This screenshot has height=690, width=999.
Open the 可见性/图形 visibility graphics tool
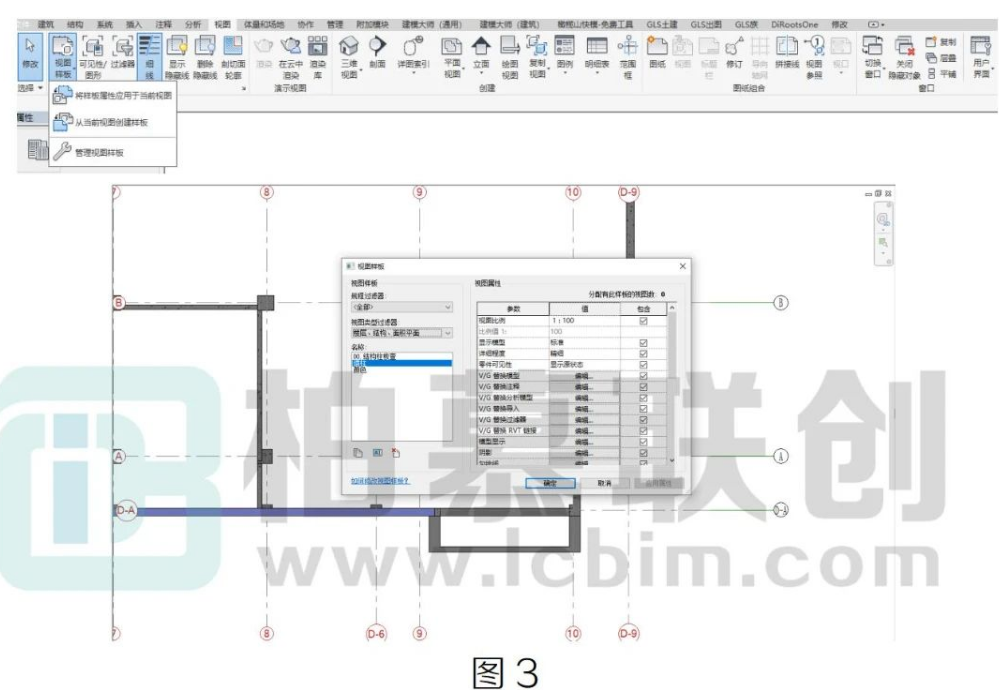tap(93, 56)
